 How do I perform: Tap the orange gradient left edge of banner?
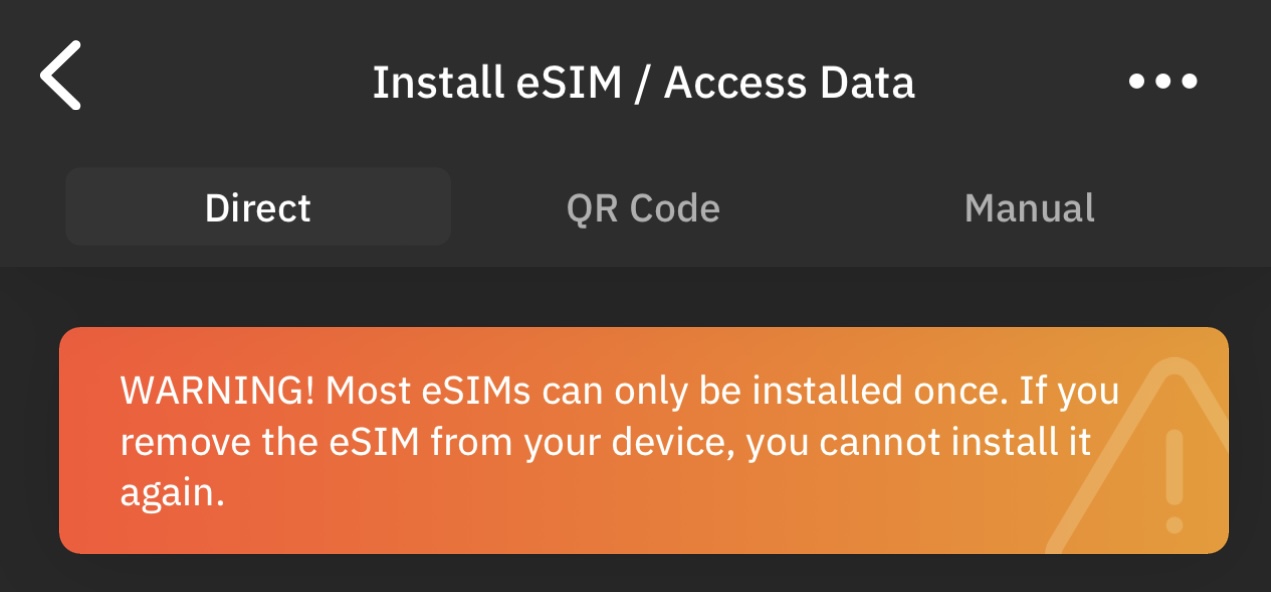80,440
